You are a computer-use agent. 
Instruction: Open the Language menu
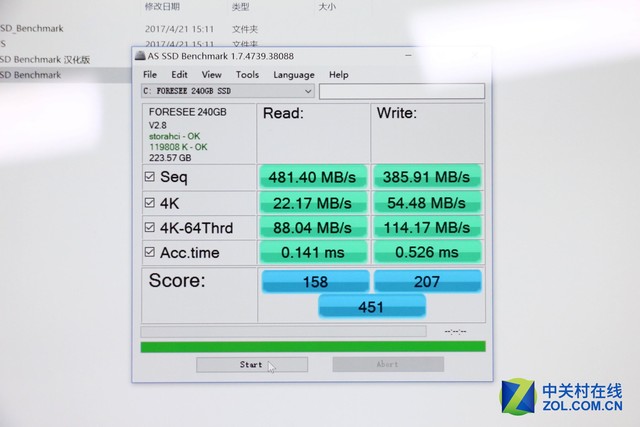click(294, 75)
